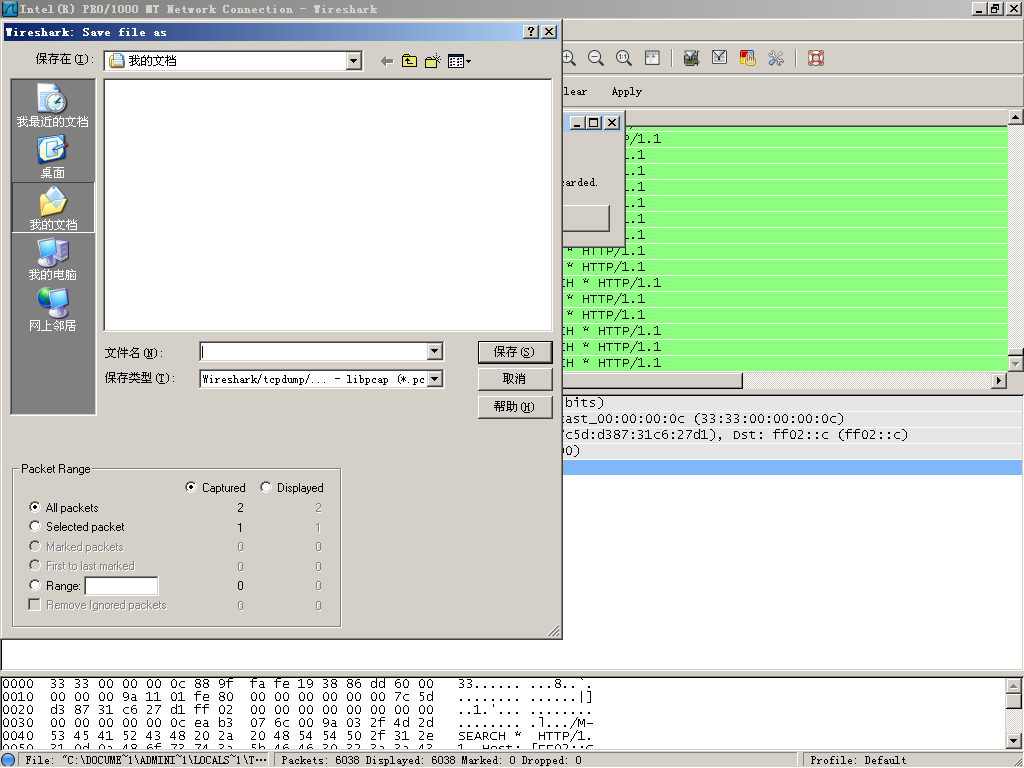Viewport: 1024px width, 768px height.
Task: Select the Captured radio button
Action: pyautogui.click(x=191, y=487)
